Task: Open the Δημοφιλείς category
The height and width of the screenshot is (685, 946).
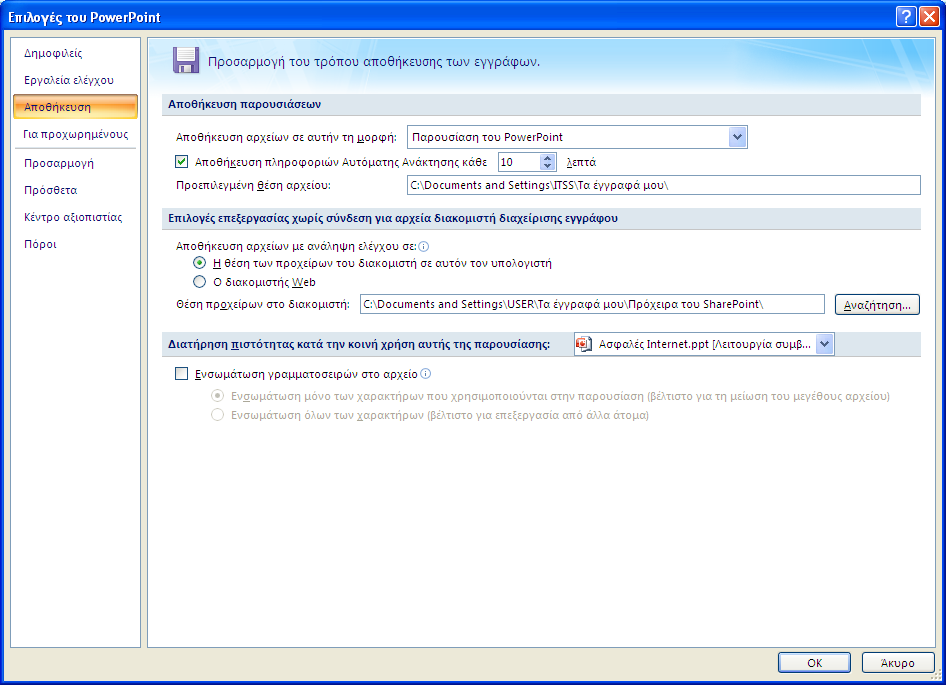Action: [x=53, y=53]
